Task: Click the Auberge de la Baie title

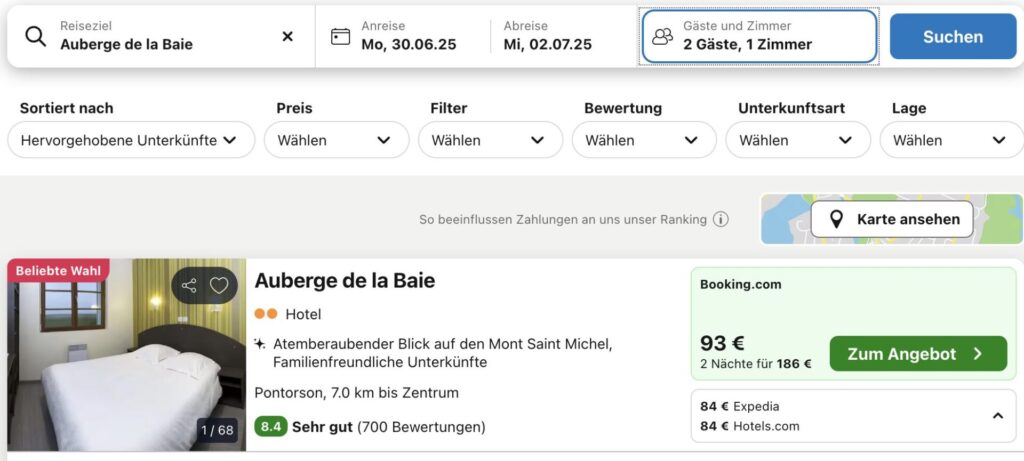Action: 345,281
